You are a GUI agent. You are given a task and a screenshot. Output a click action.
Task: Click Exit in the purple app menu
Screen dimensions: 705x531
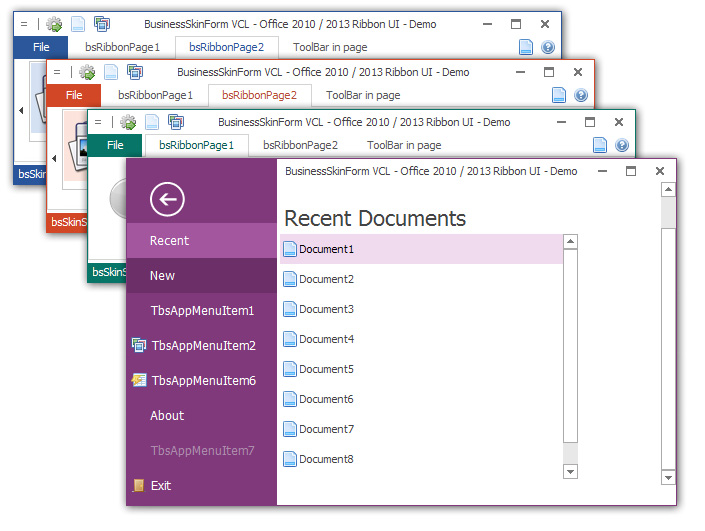pyautogui.click(x=201, y=486)
